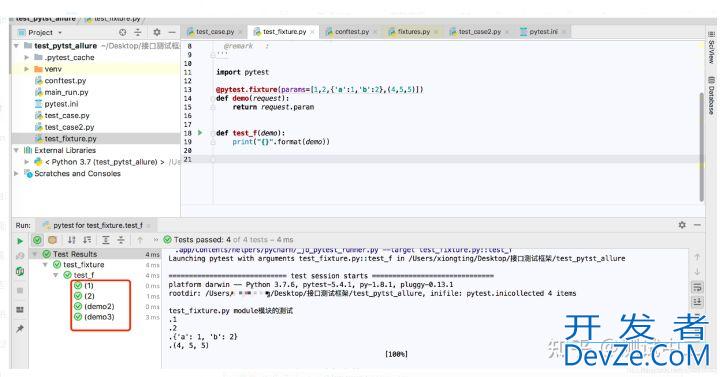Screen dimensions: 720x377
Task: Collapse the test_pytst_allure project root
Action: [17, 46]
